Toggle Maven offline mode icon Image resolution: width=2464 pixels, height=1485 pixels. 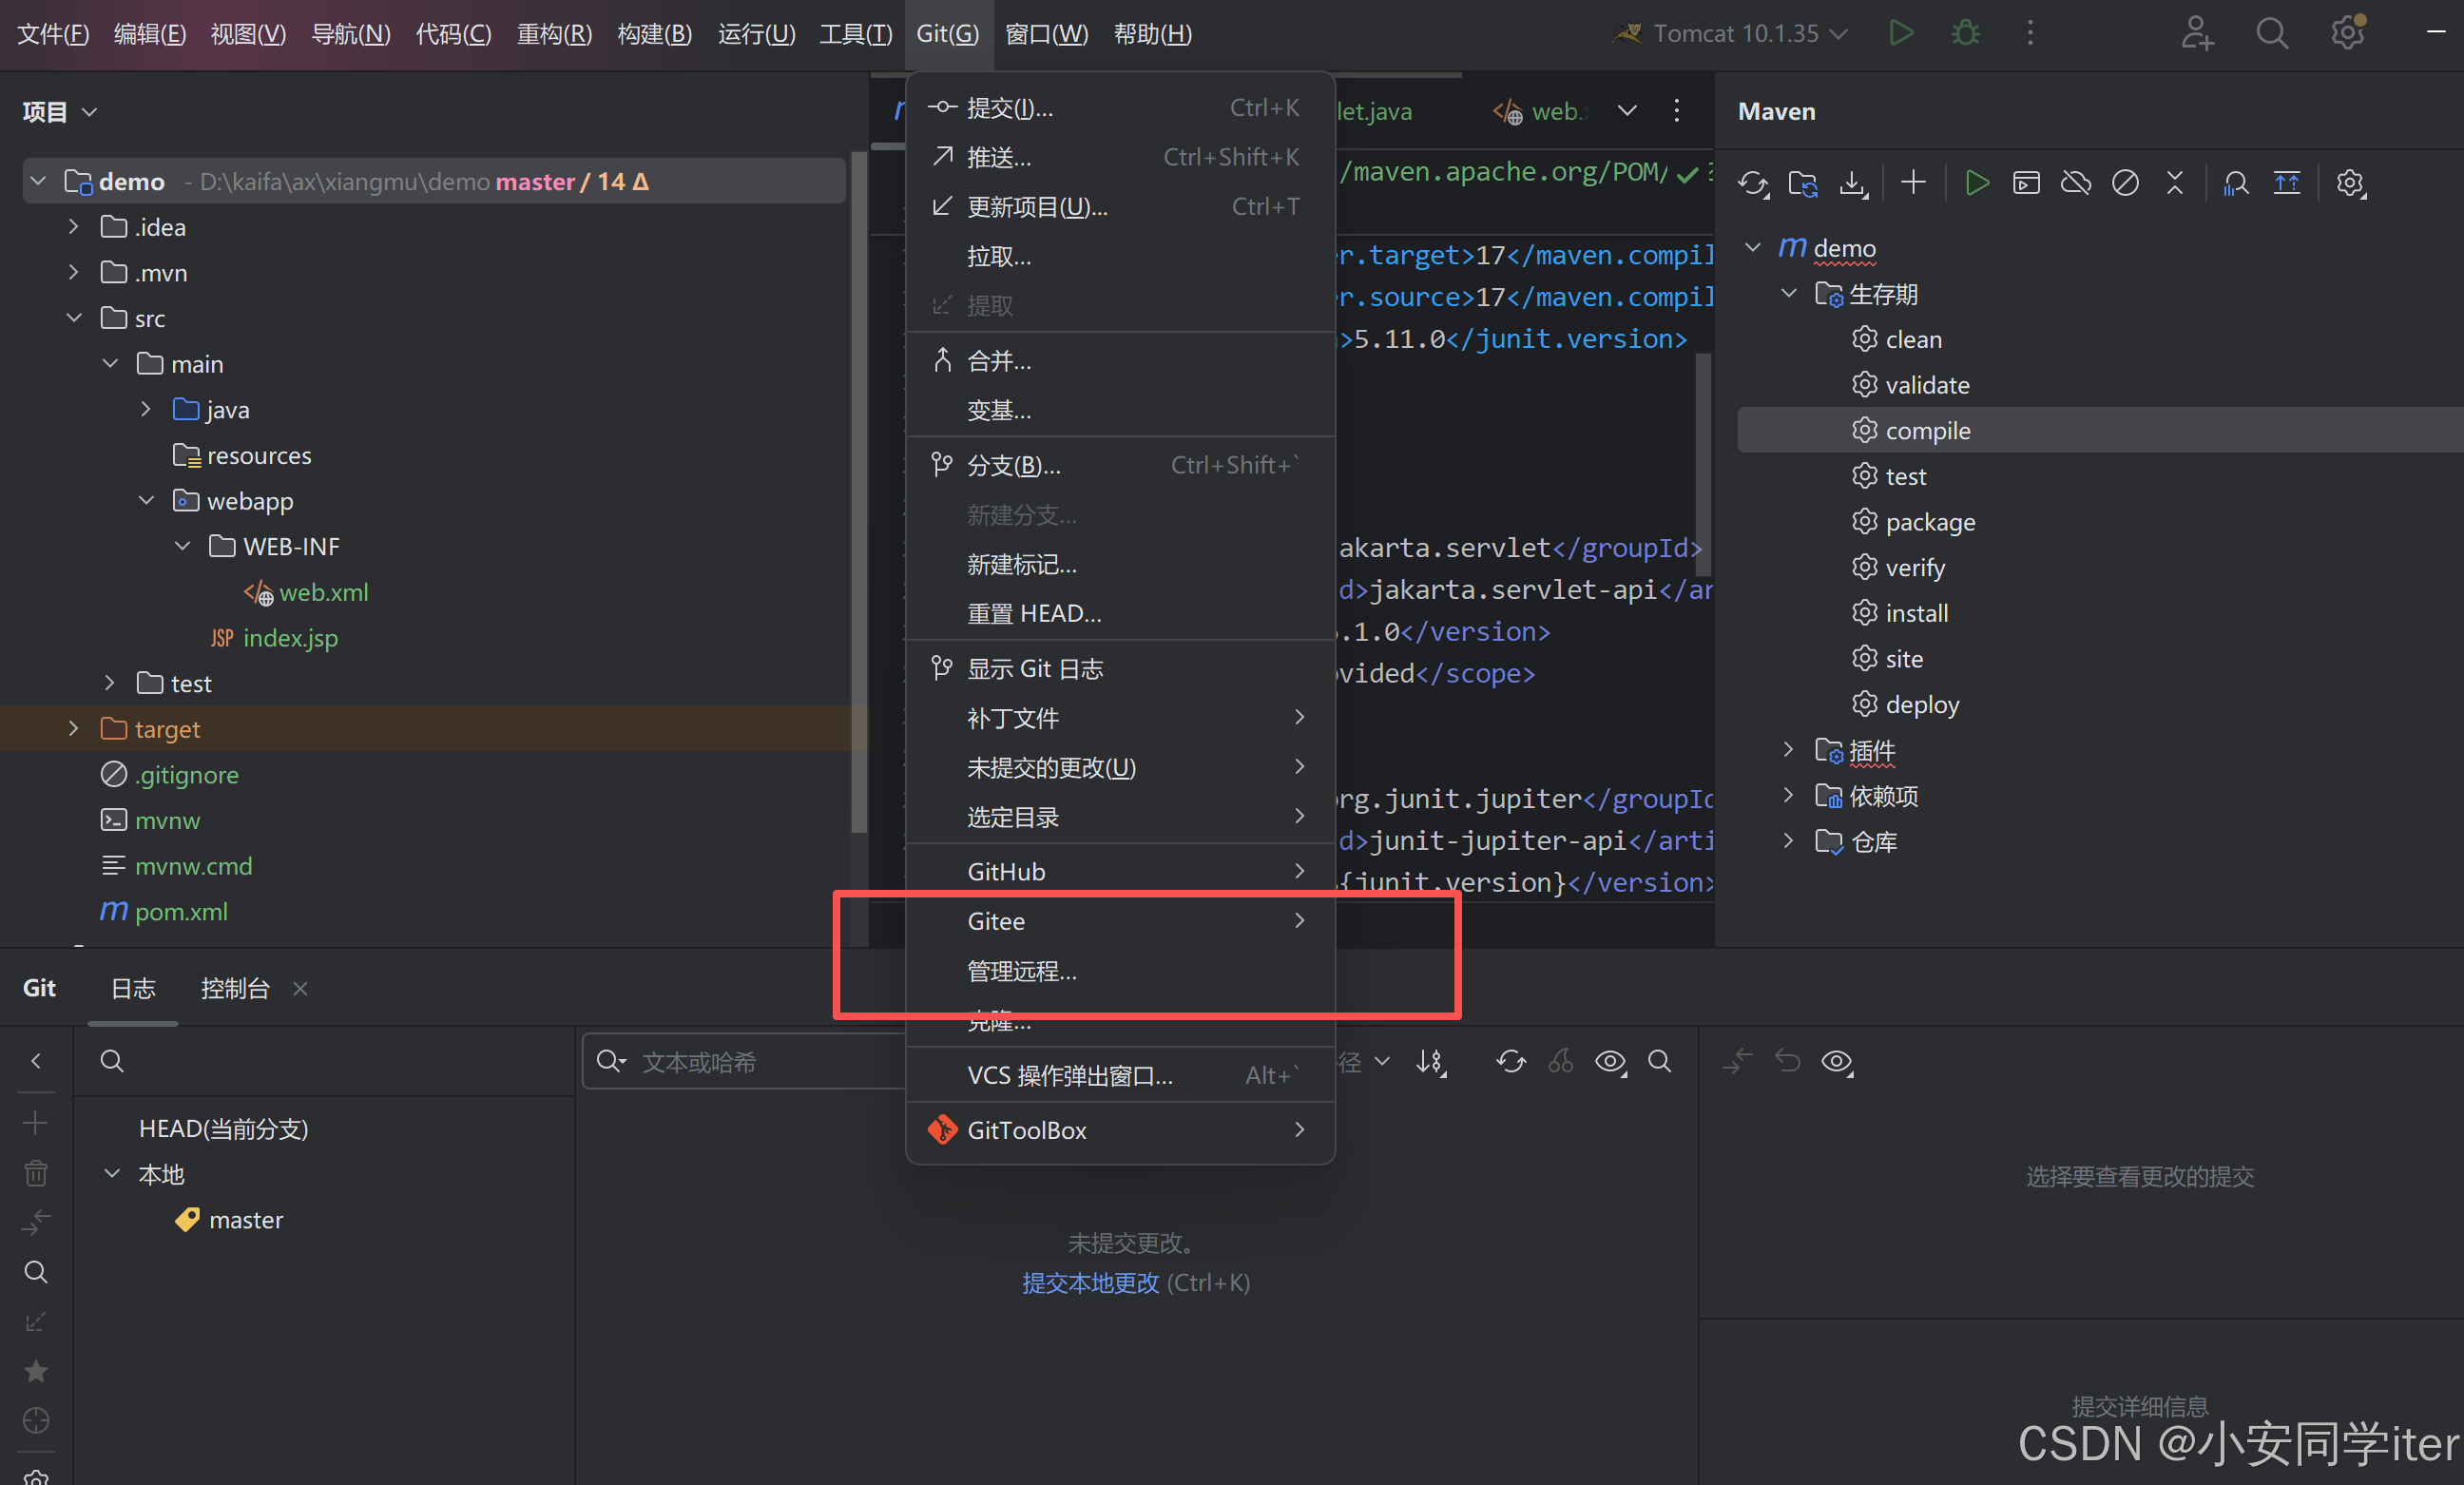click(x=2076, y=183)
